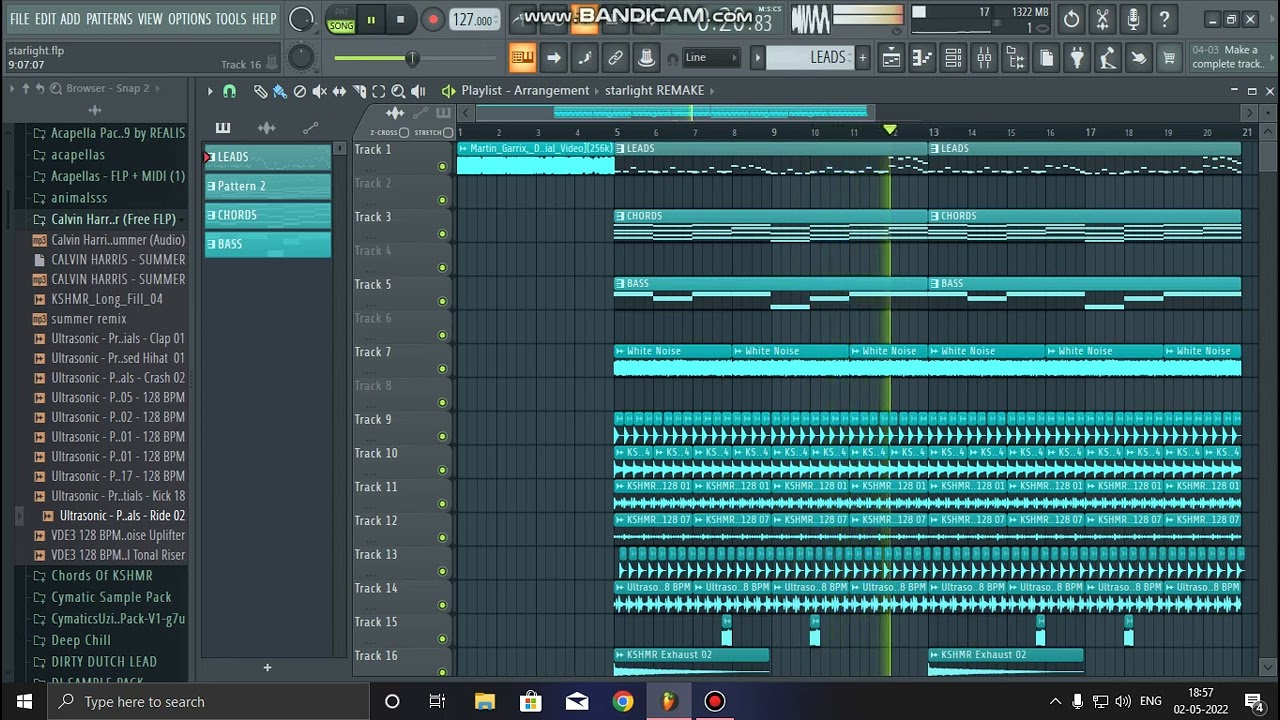This screenshot has height=720, width=1280.
Task: Select the Slip tool in playlist toolbar
Action: coord(339,91)
